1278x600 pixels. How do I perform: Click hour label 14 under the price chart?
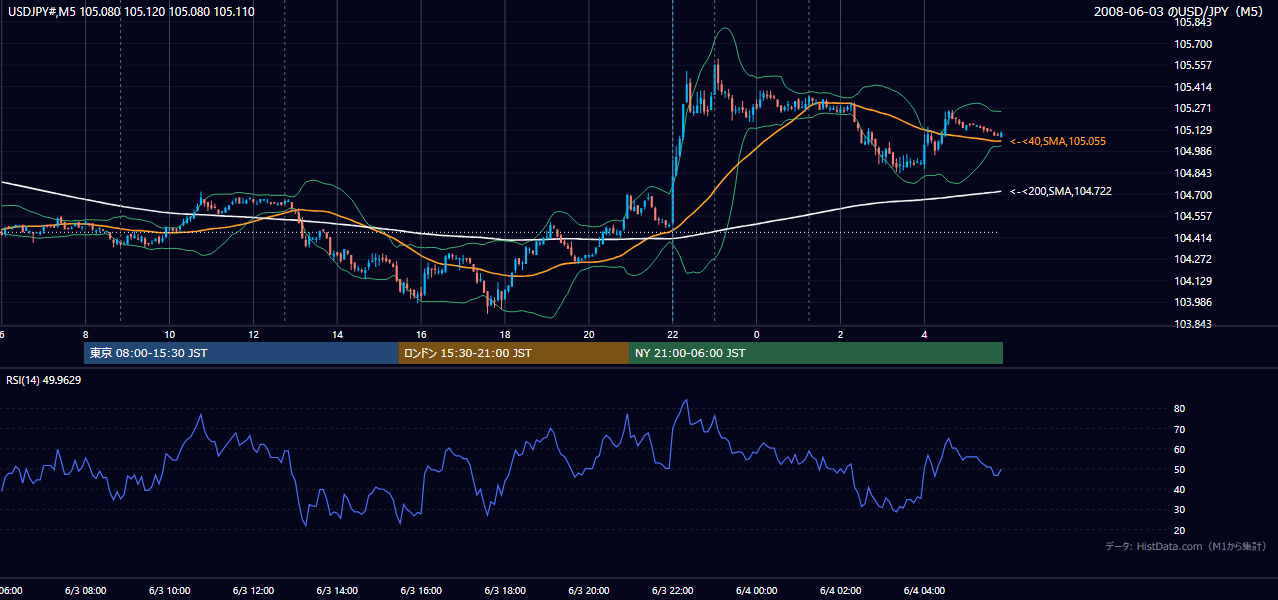click(338, 335)
